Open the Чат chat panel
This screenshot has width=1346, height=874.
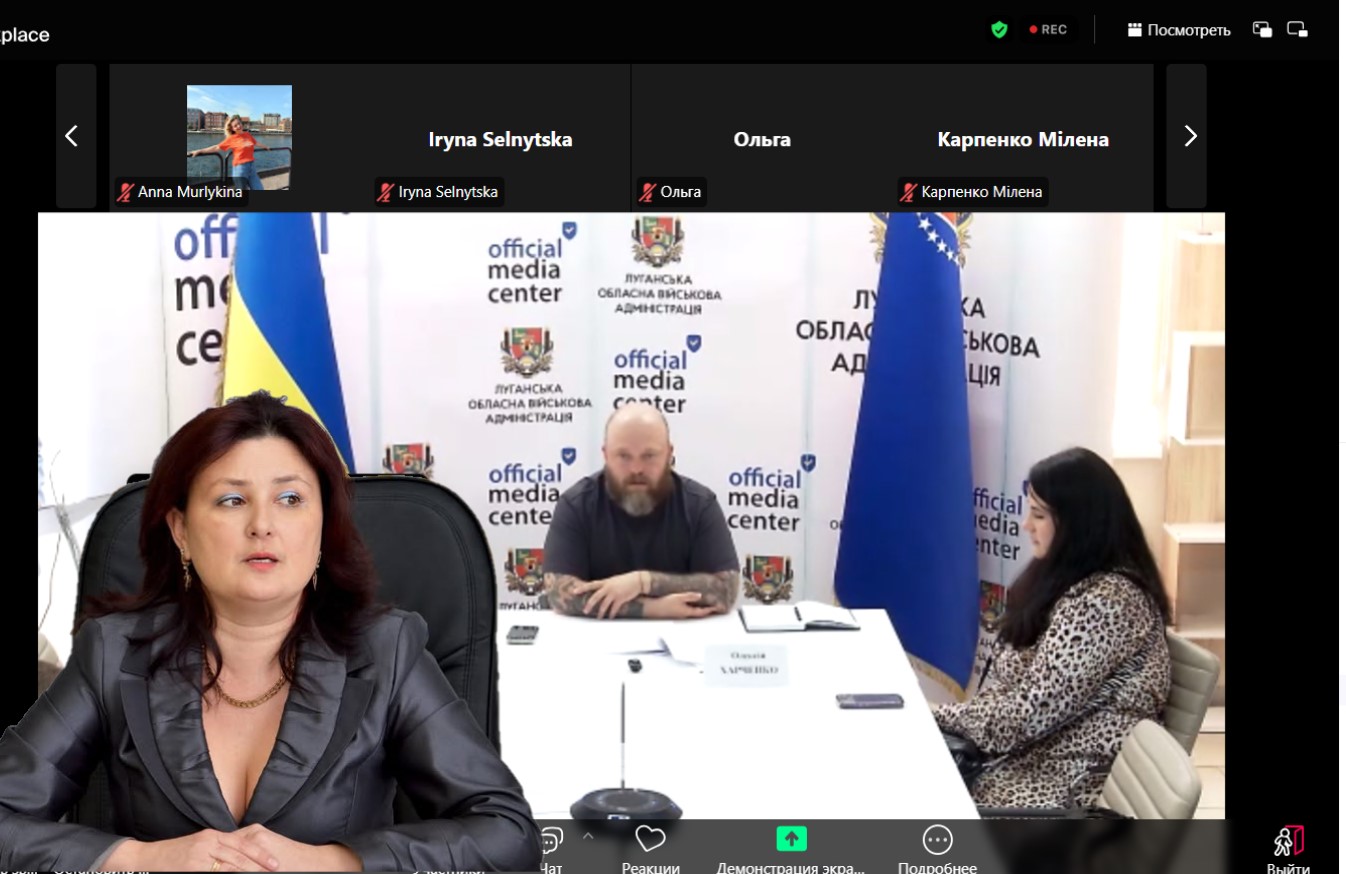point(550,848)
